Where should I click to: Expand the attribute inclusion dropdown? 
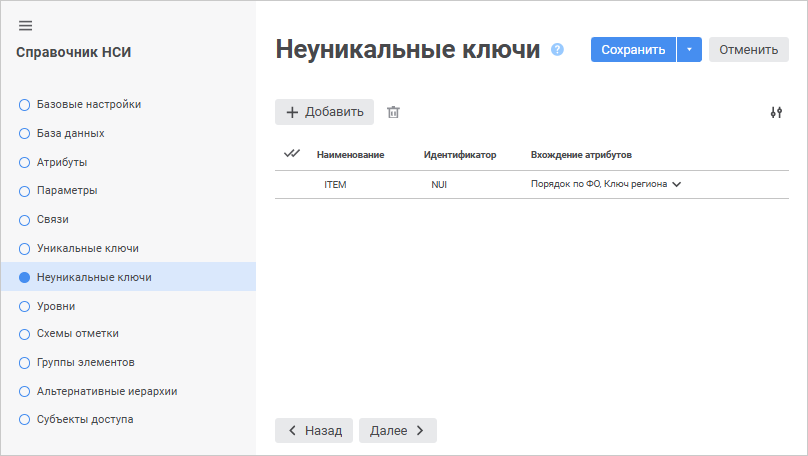coord(677,184)
